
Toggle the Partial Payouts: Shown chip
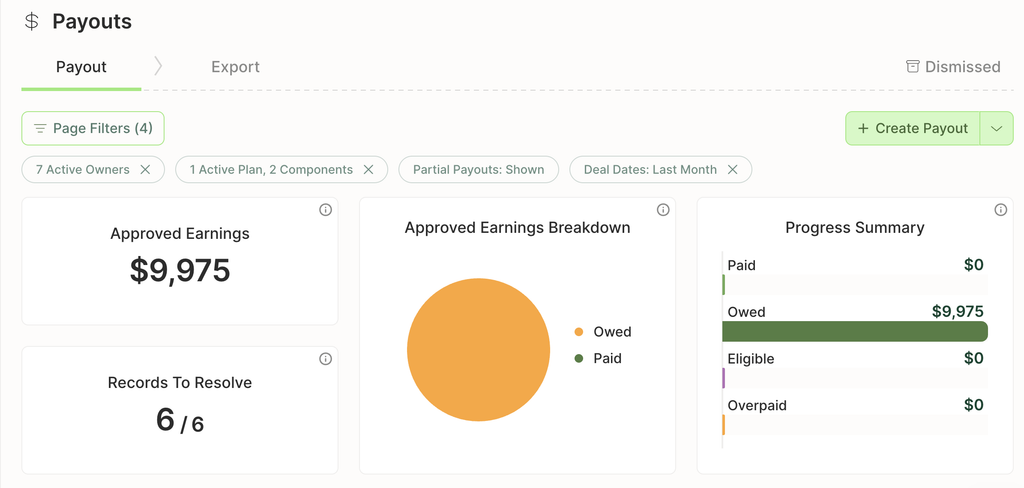tap(479, 170)
